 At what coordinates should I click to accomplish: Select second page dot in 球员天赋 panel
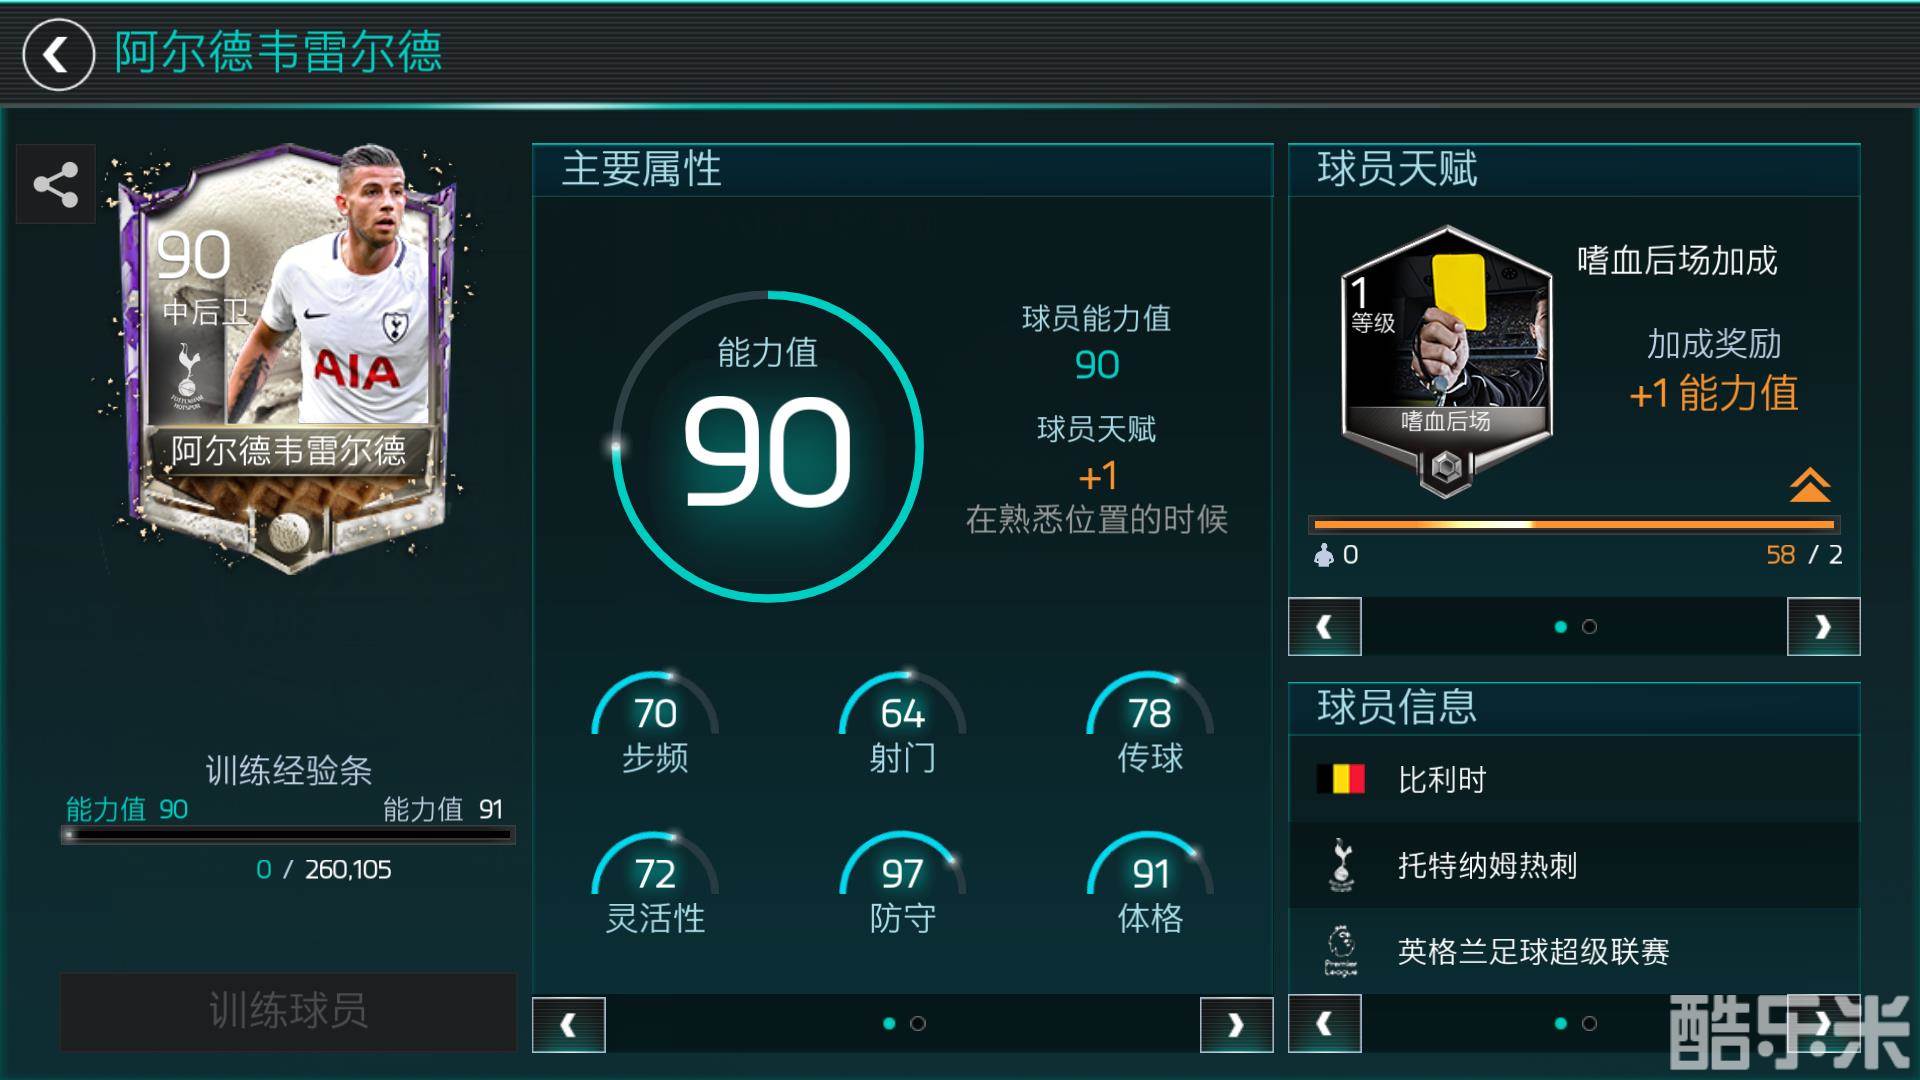point(1589,627)
